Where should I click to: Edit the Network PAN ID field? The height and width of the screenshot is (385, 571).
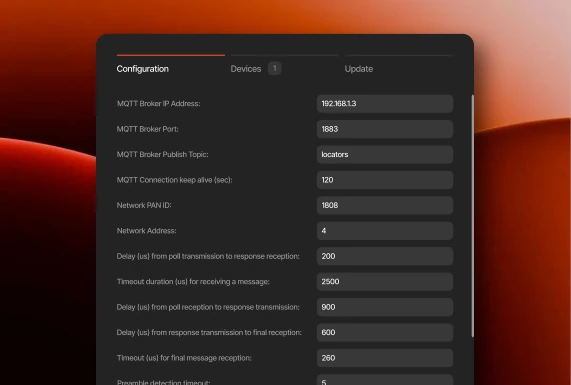point(385,205)
